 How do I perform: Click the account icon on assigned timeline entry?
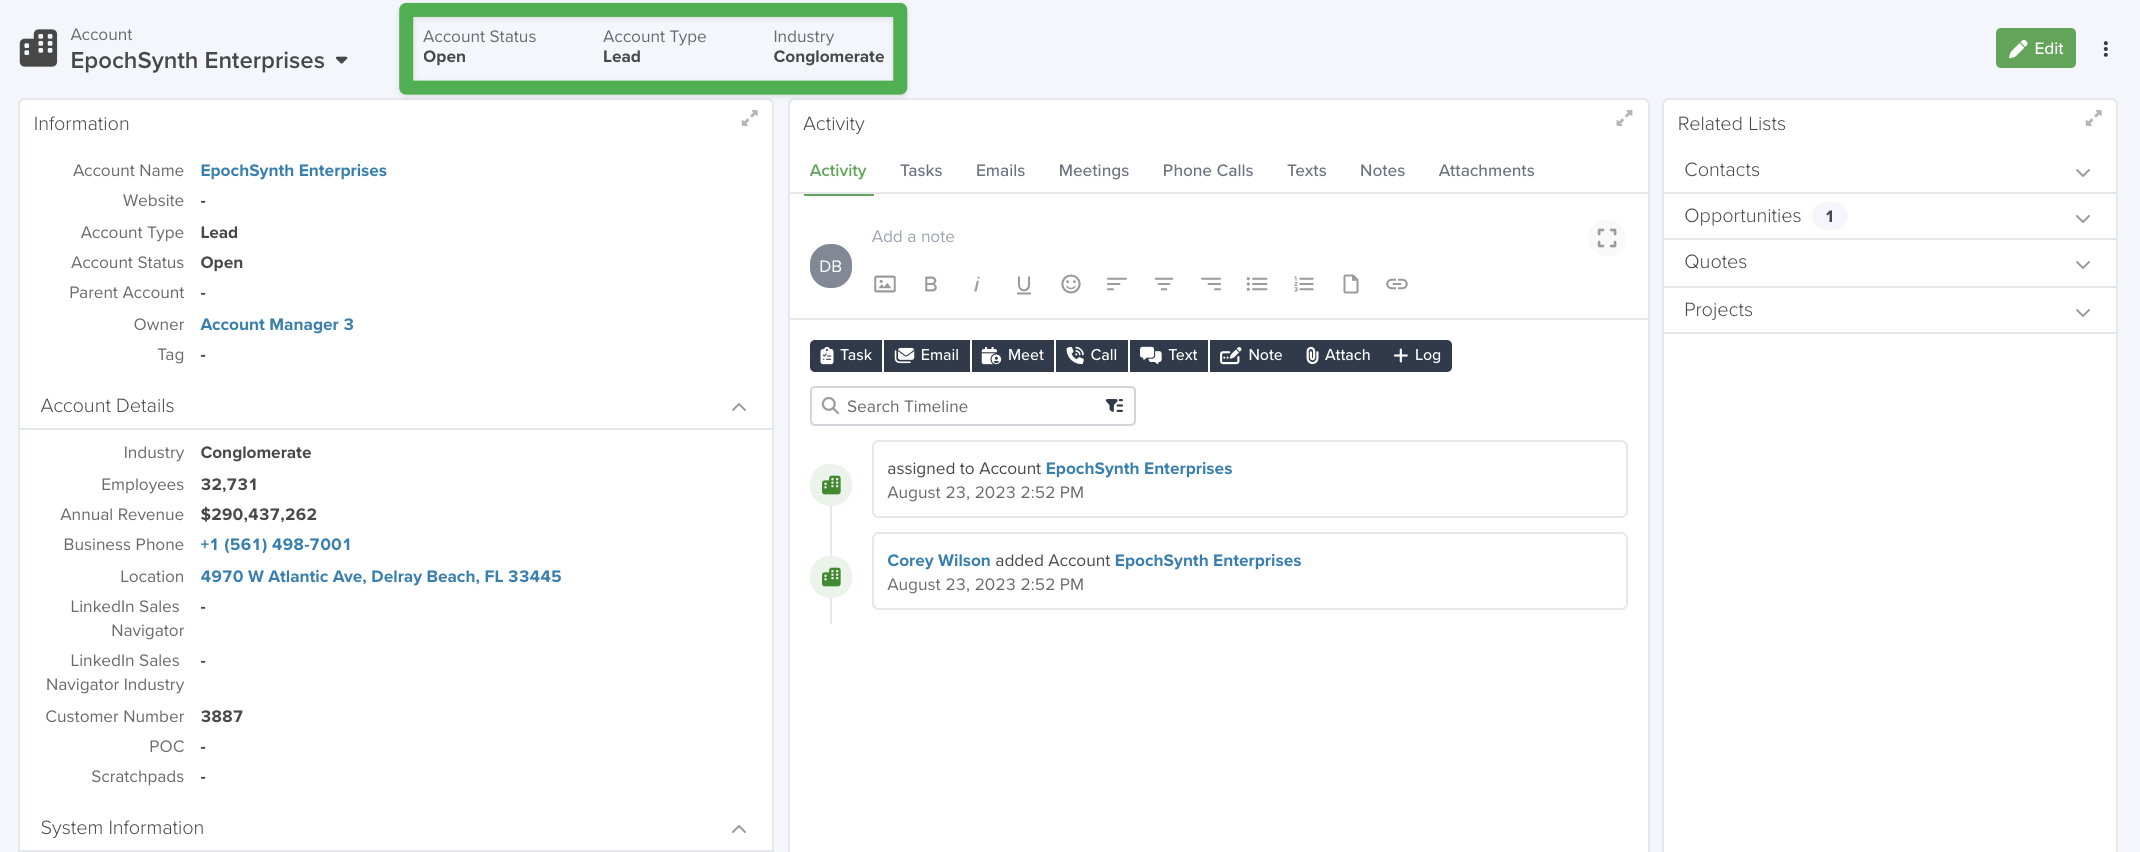[x=831, y=485]
